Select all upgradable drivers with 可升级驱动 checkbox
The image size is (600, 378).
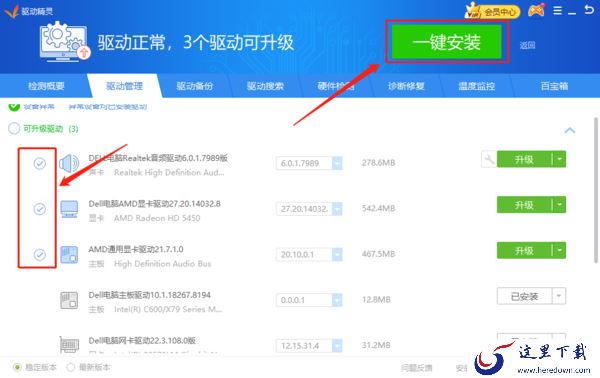point(14,129)
